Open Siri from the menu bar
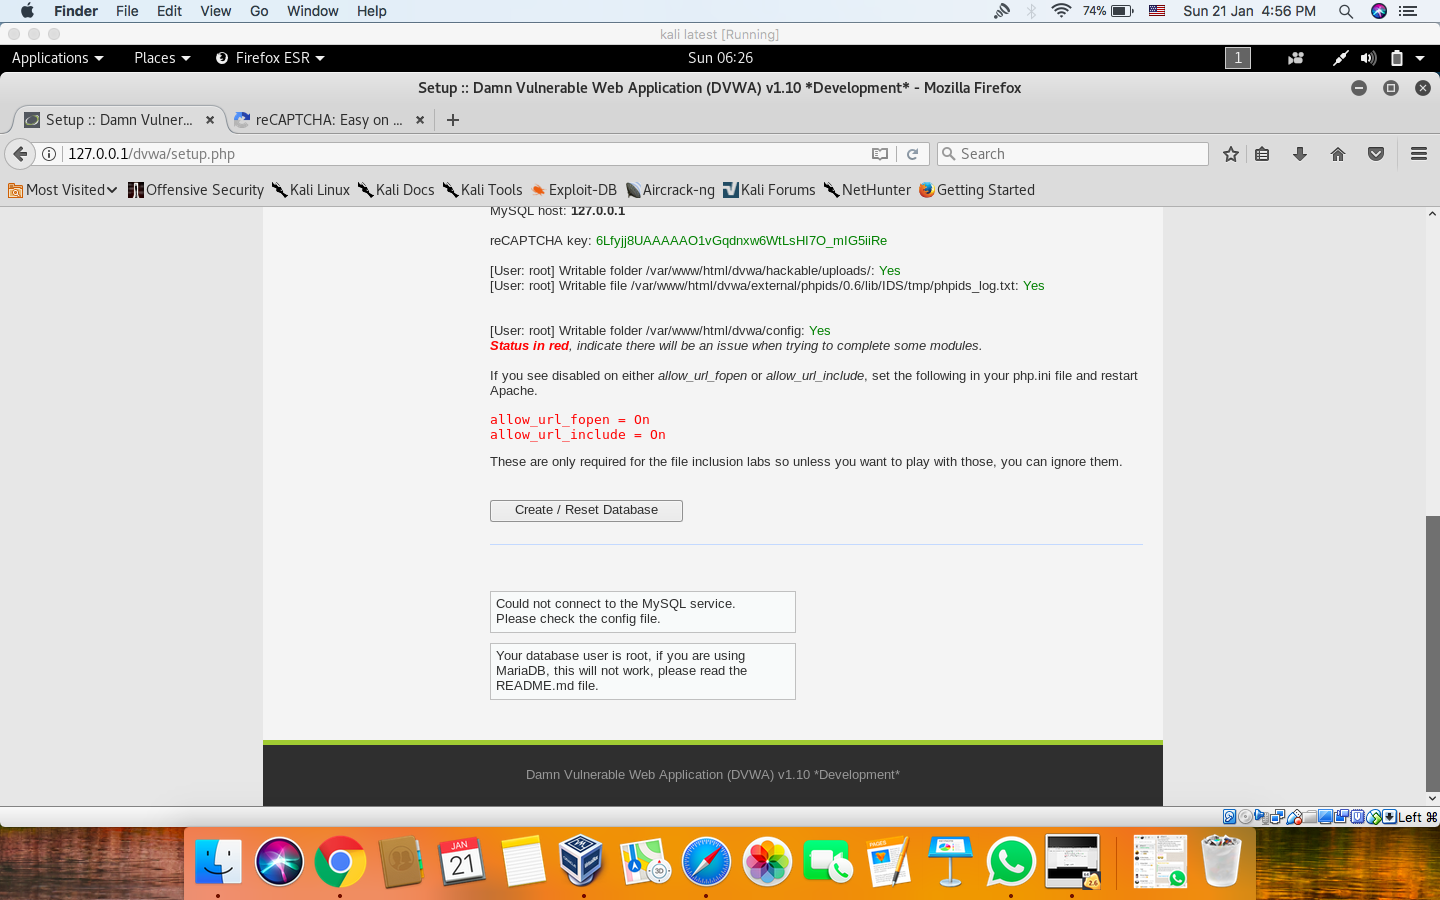Viewport: 1440px width, 900px height. (x=1379, y=11)
